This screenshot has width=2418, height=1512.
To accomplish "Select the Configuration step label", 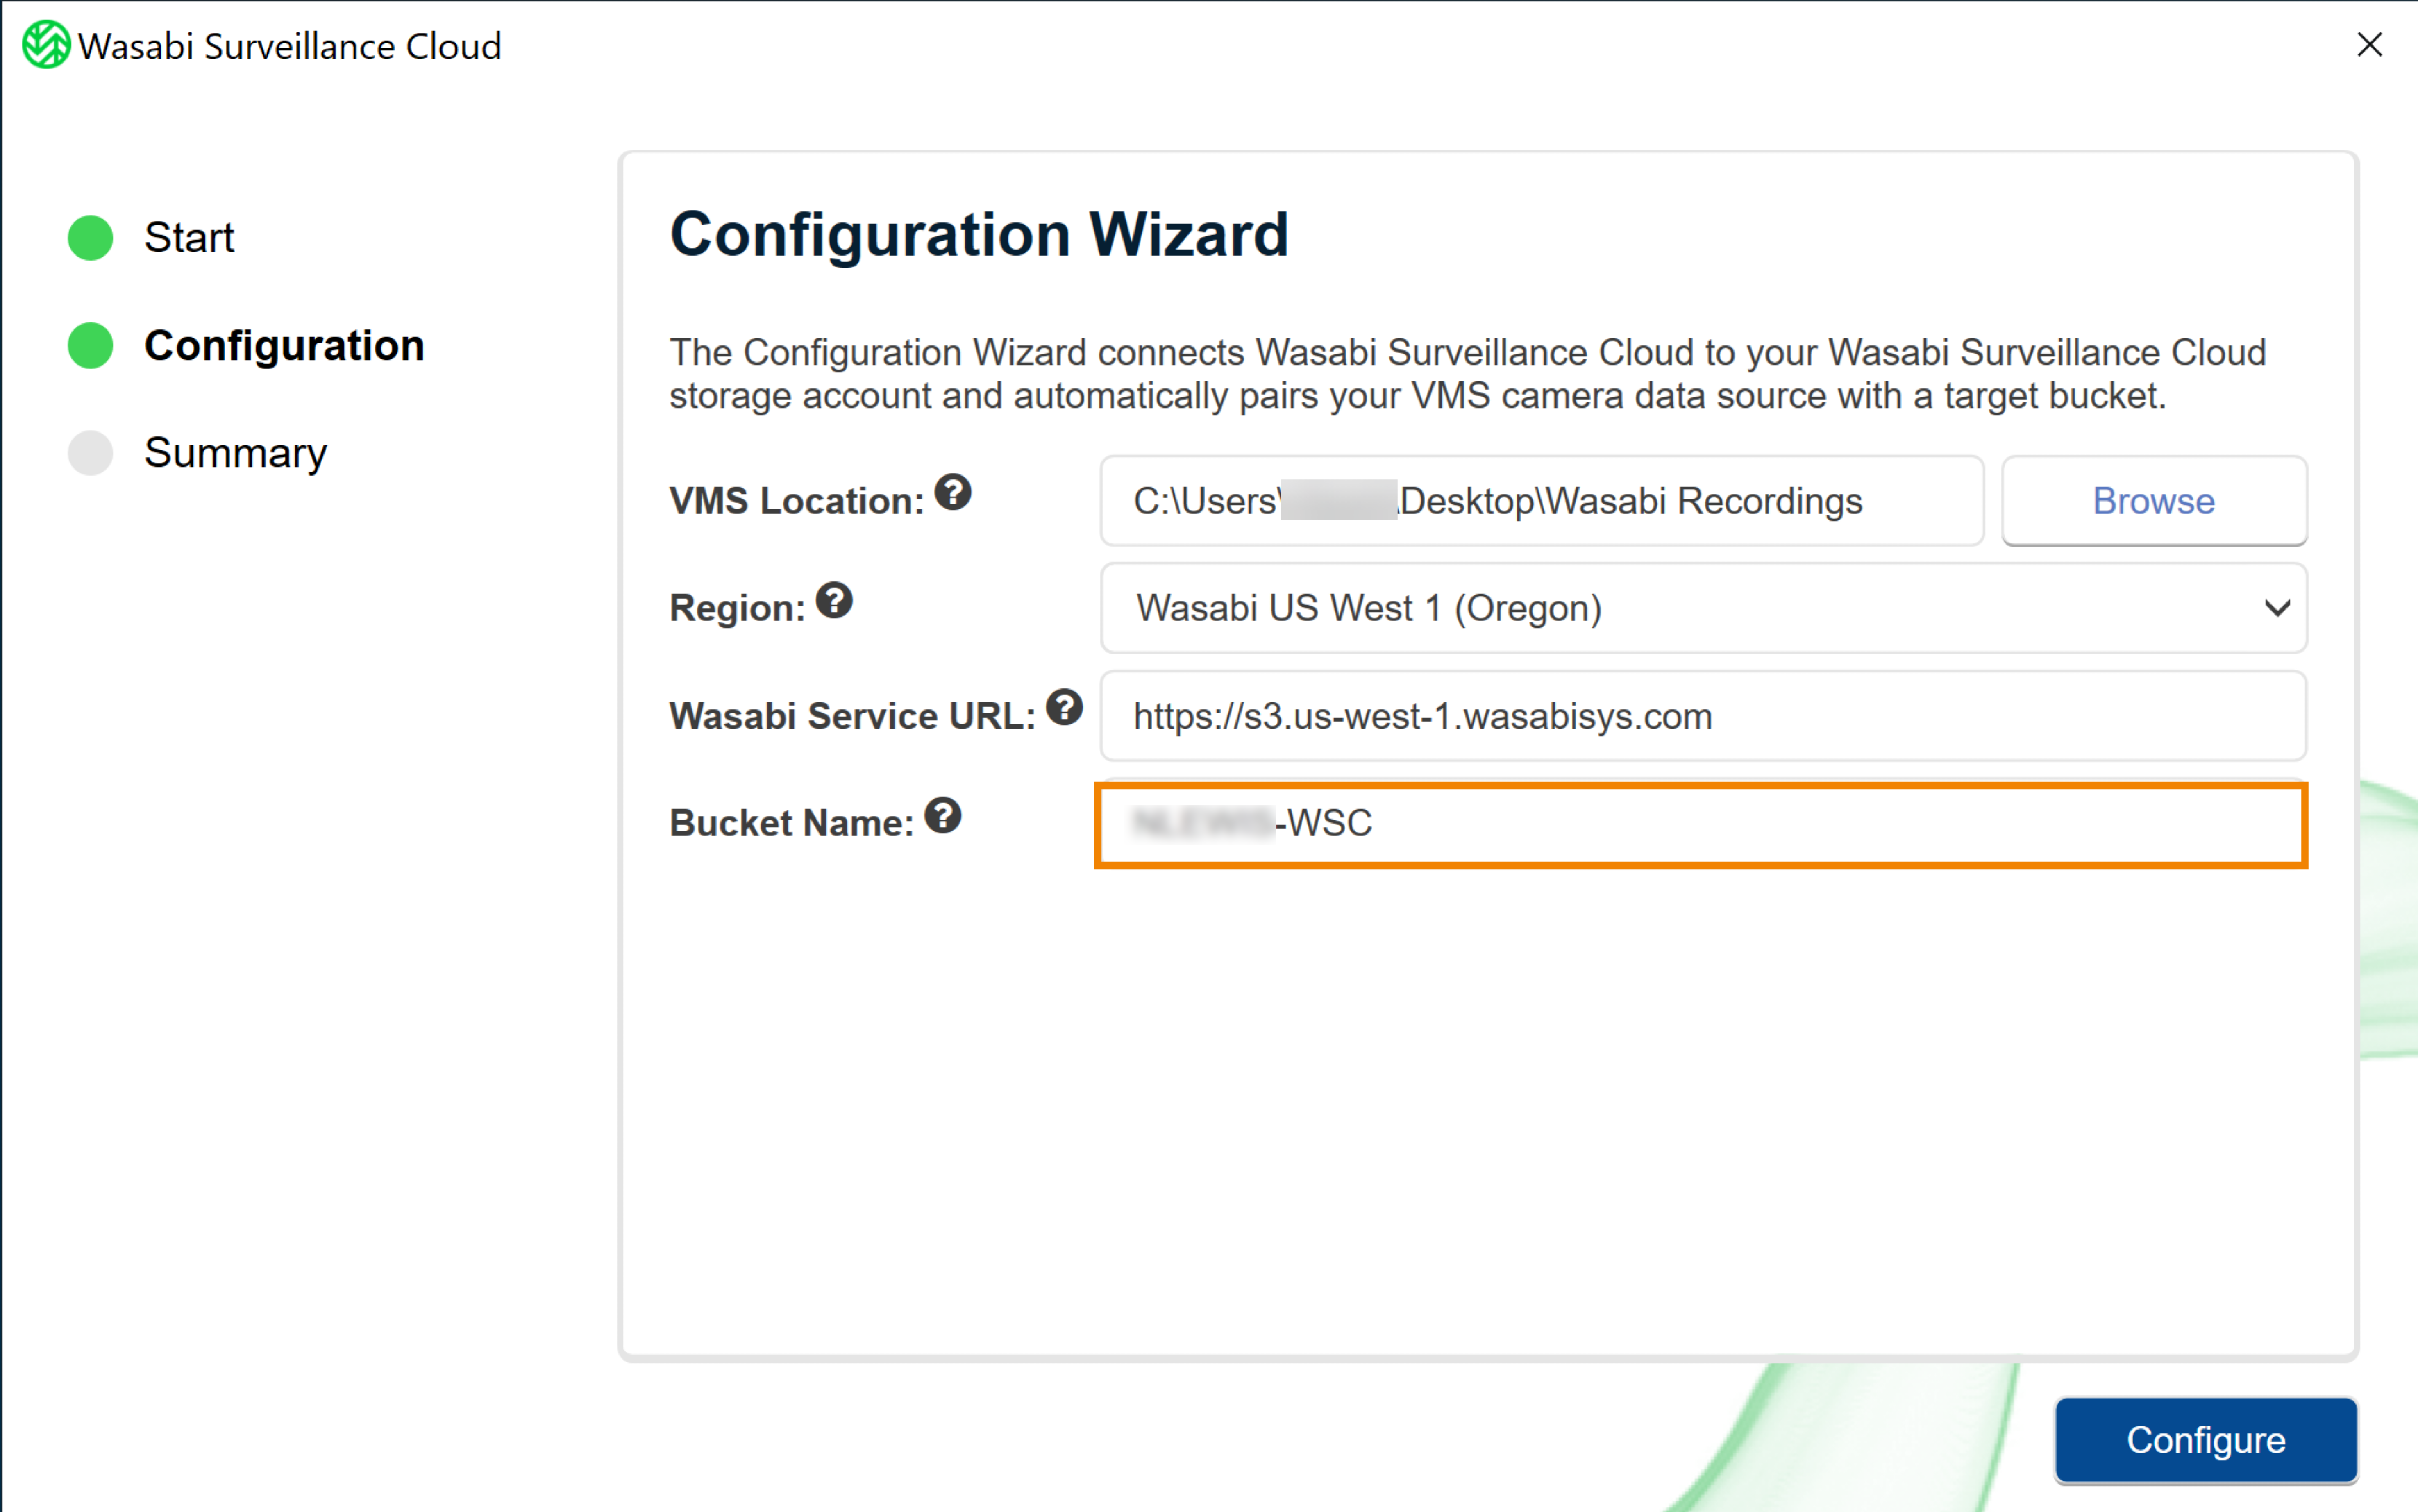I will click(284, 346).
